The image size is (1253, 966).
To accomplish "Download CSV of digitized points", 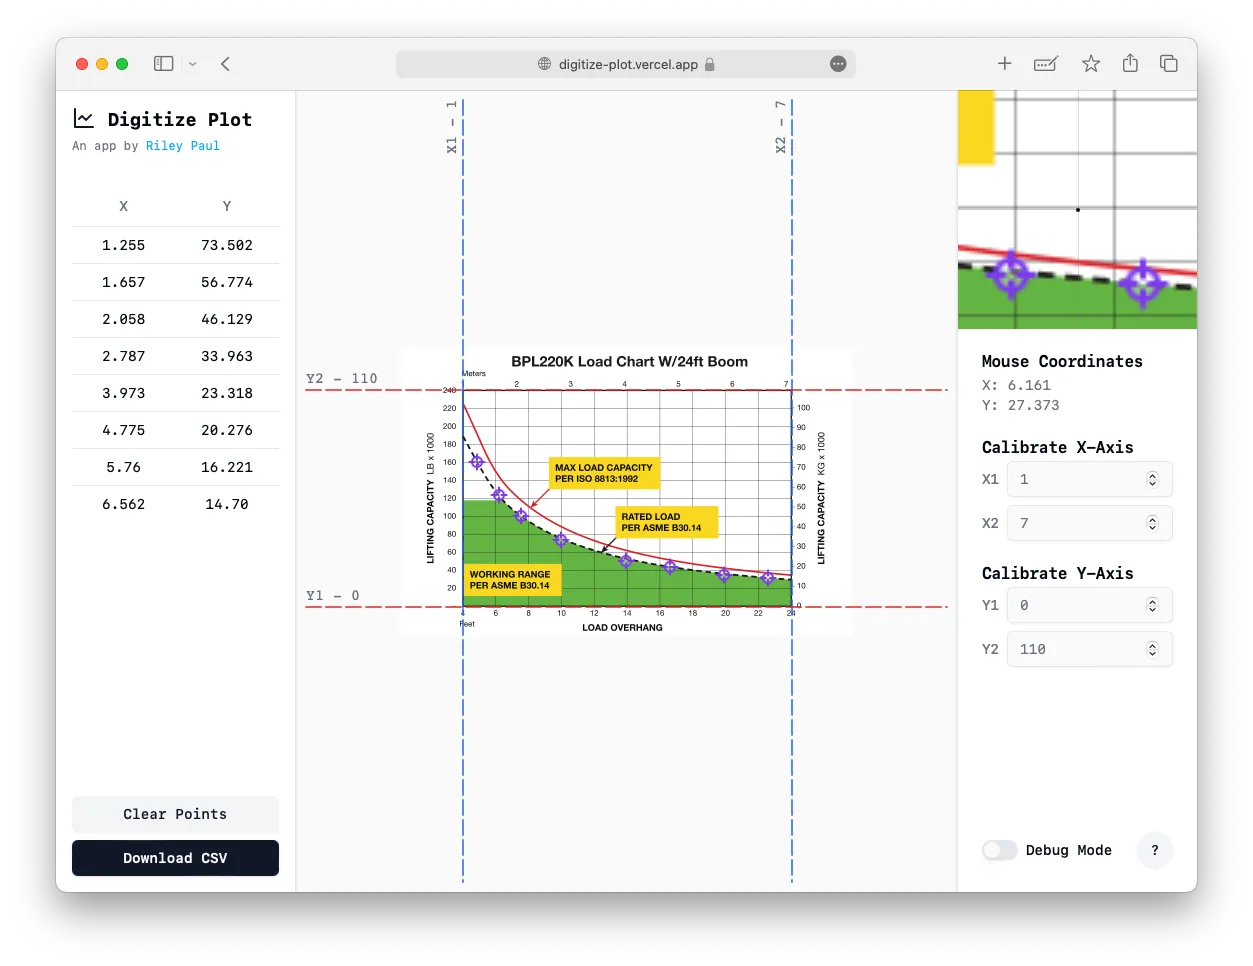I will click(175, 858).
